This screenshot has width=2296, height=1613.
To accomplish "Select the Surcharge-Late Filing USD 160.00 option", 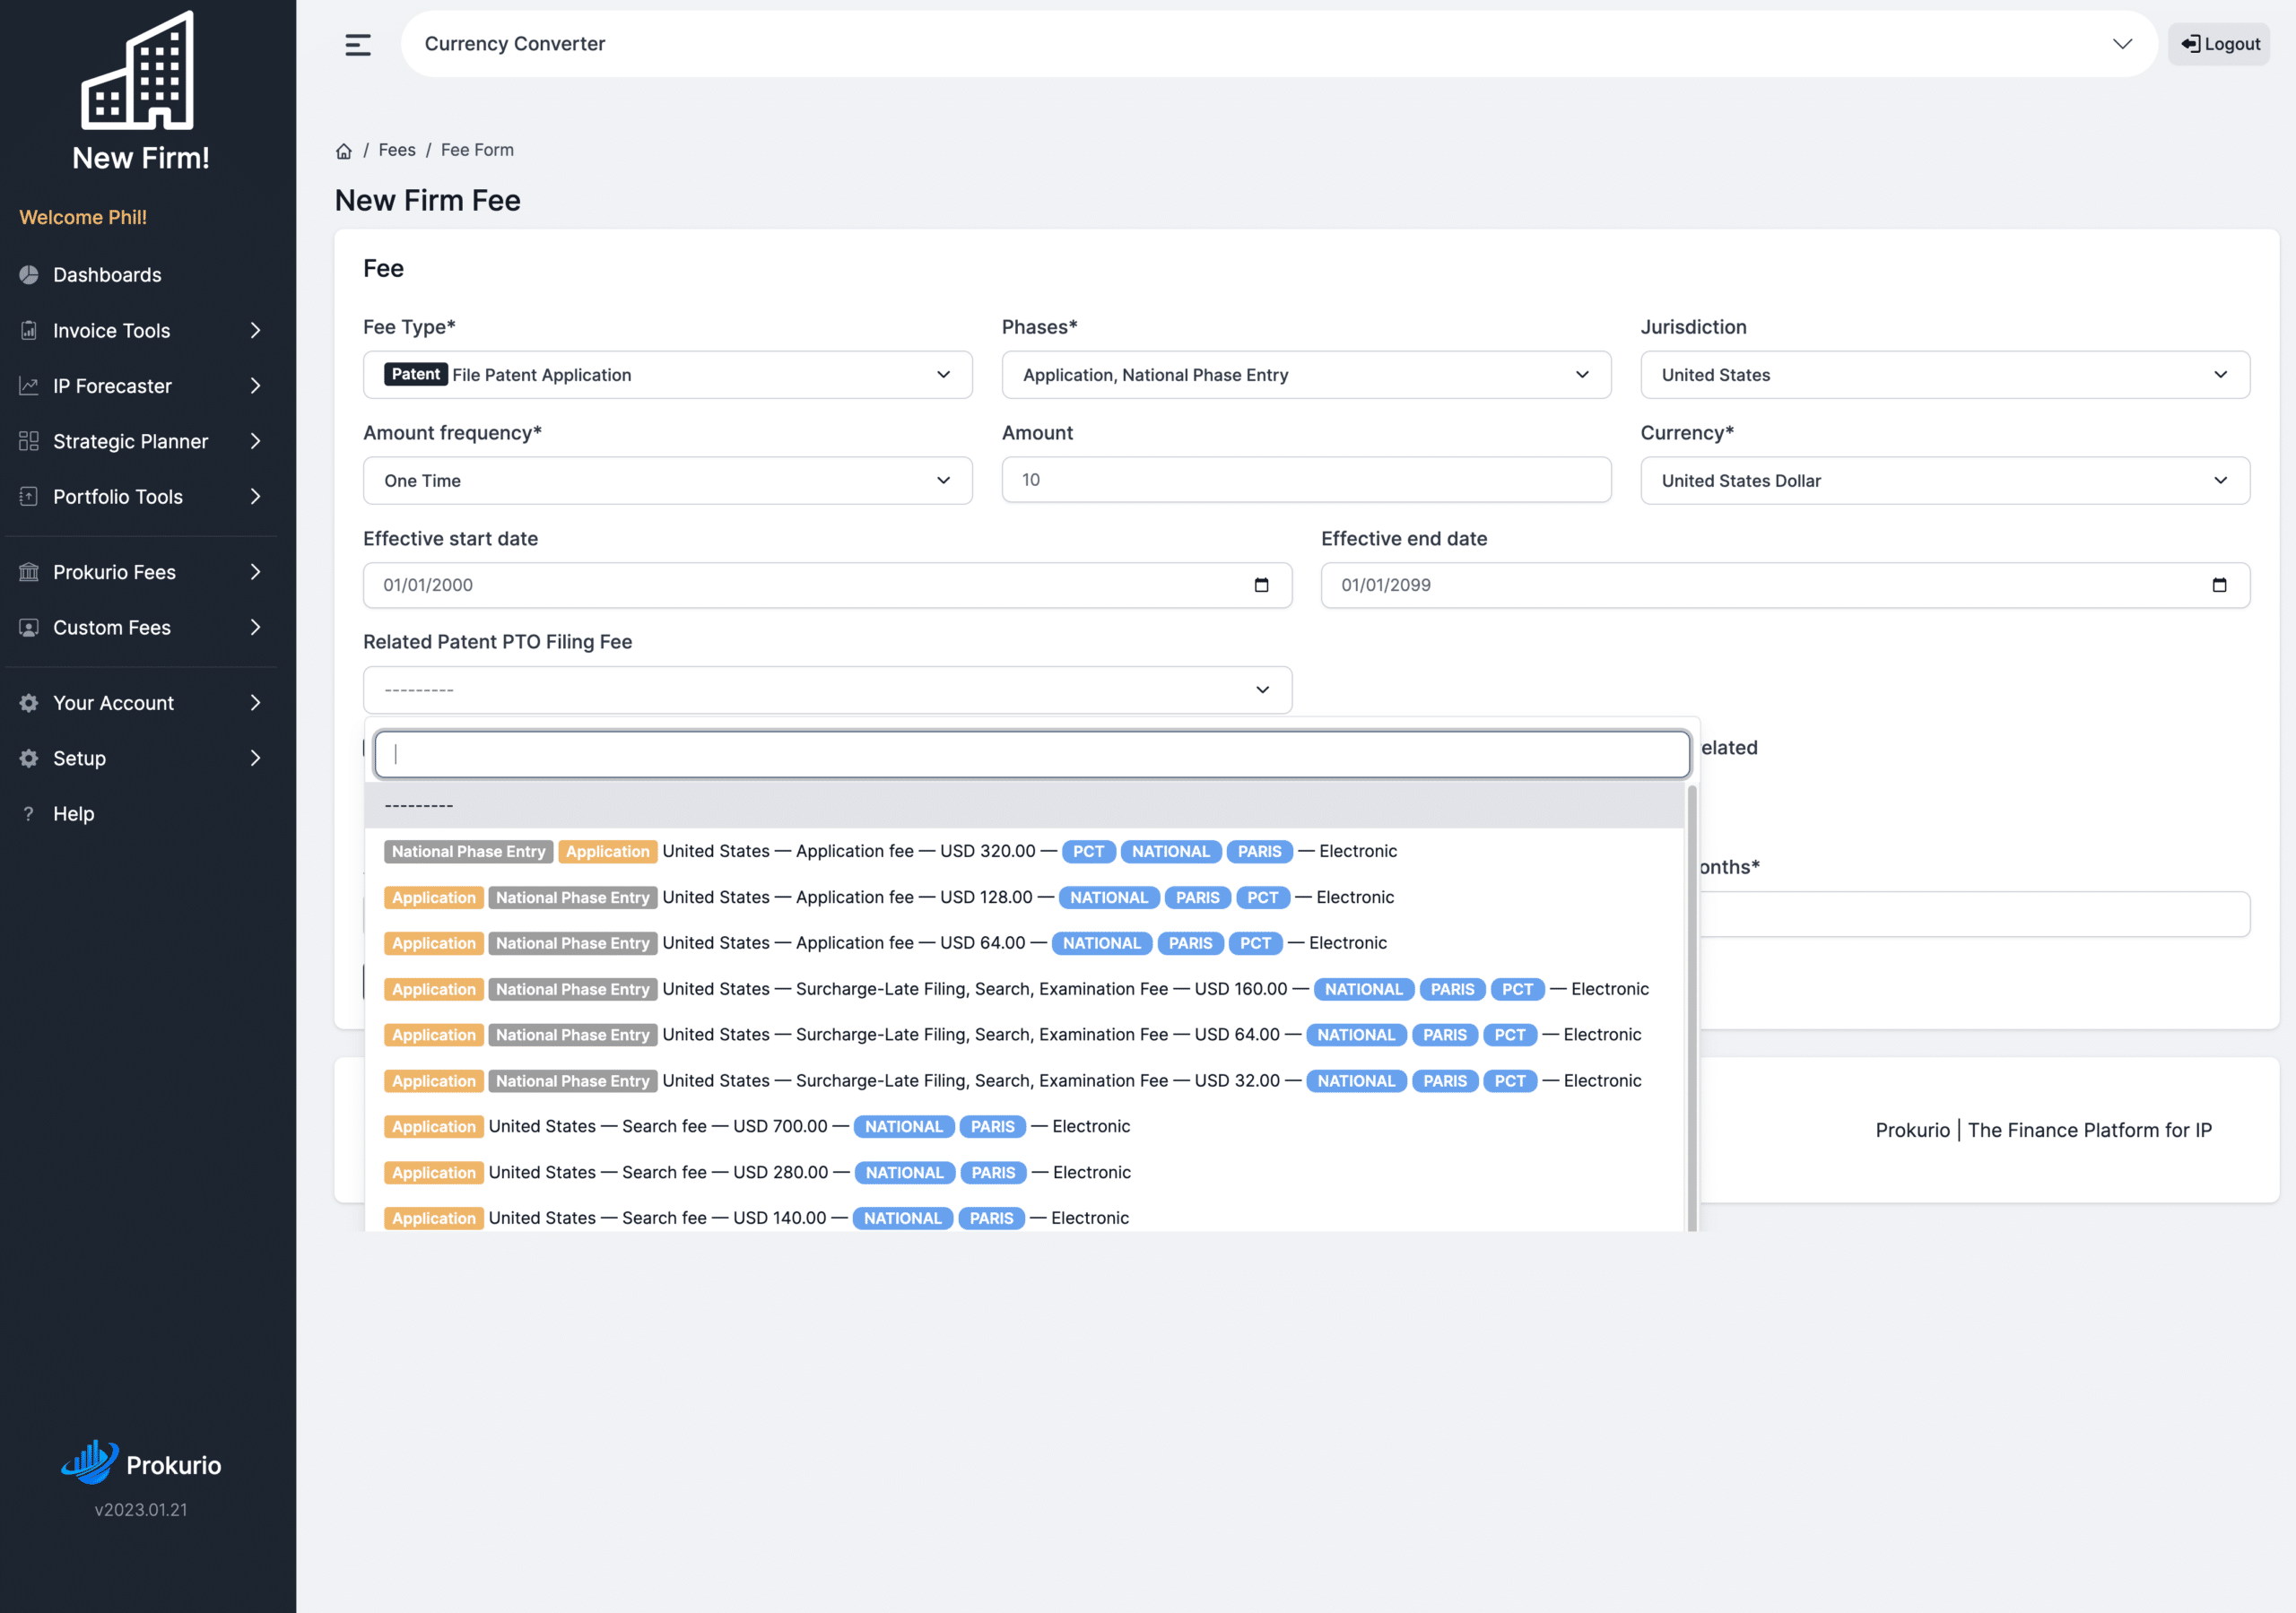I will point(1024,989).
